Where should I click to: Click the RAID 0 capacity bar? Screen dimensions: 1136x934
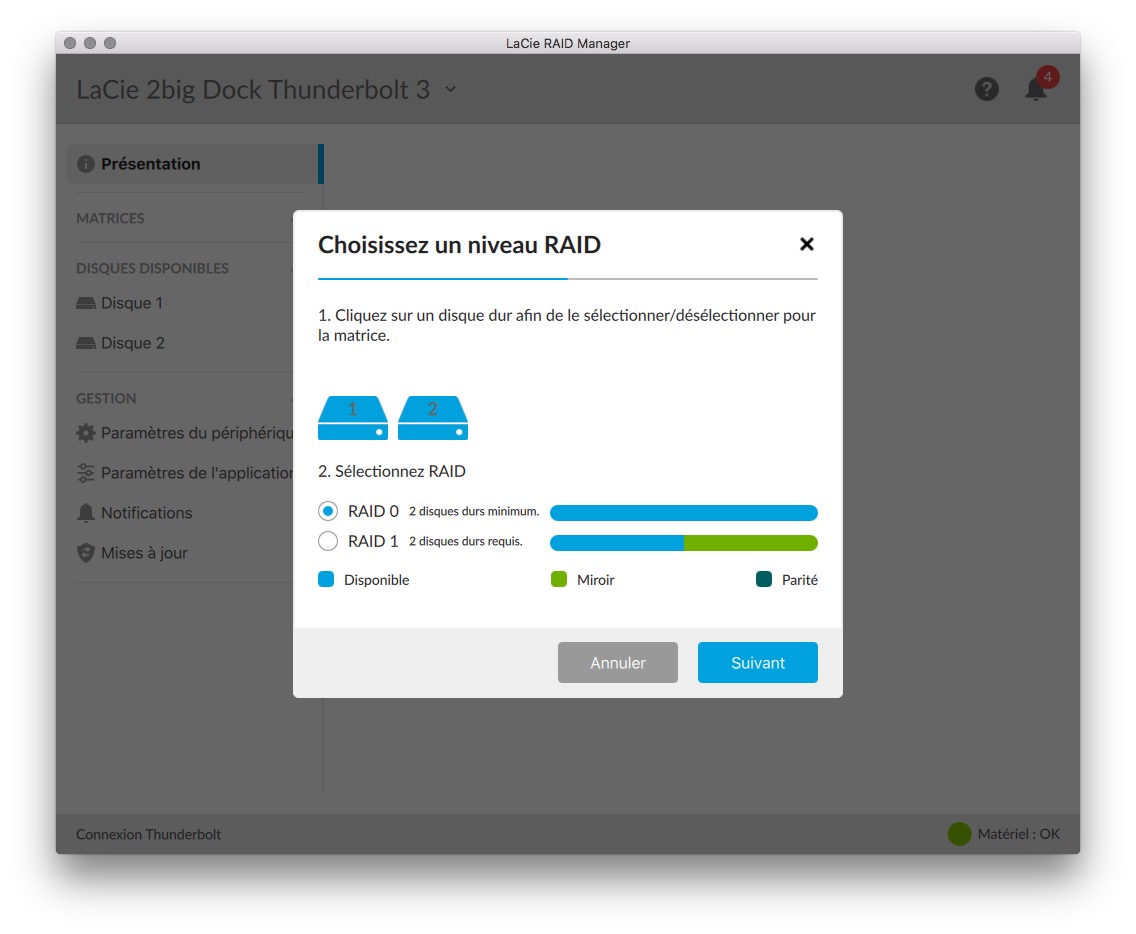point(683,513)
